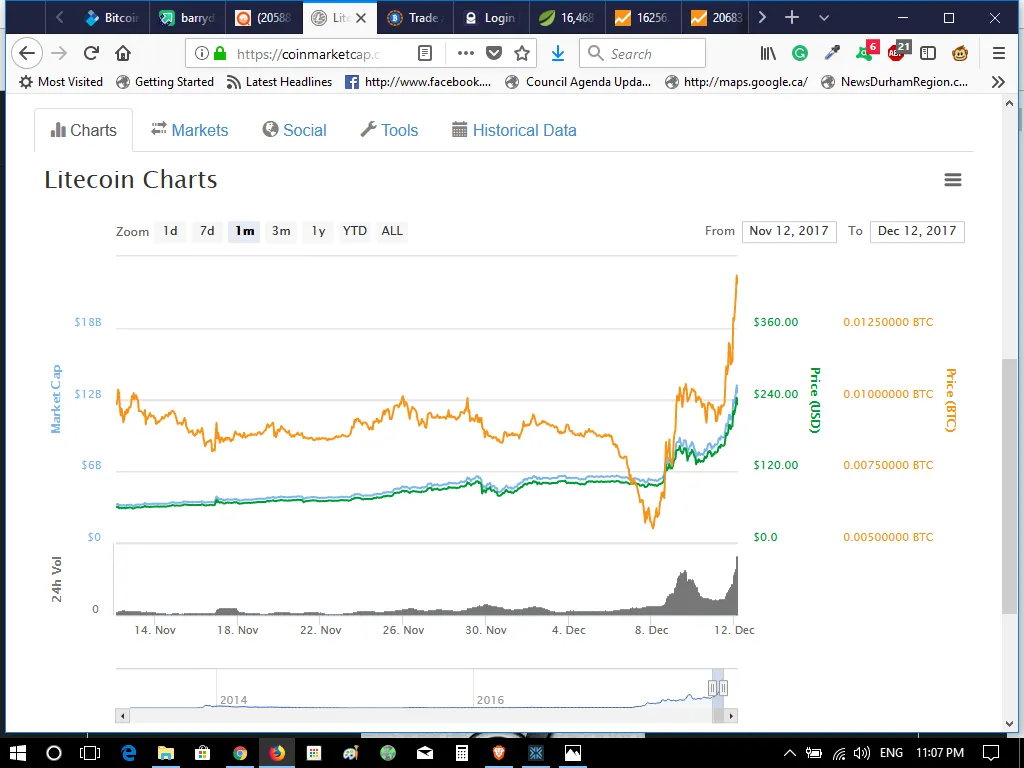Screen dimensions: 1024x768
Task: Focus the coinmarketcap address bar
Action: 308,54
